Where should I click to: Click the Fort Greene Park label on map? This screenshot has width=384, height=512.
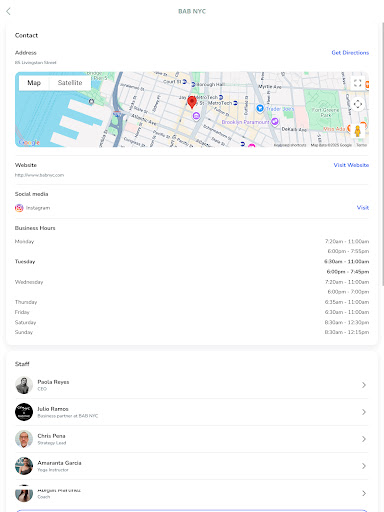coord(325,112)
